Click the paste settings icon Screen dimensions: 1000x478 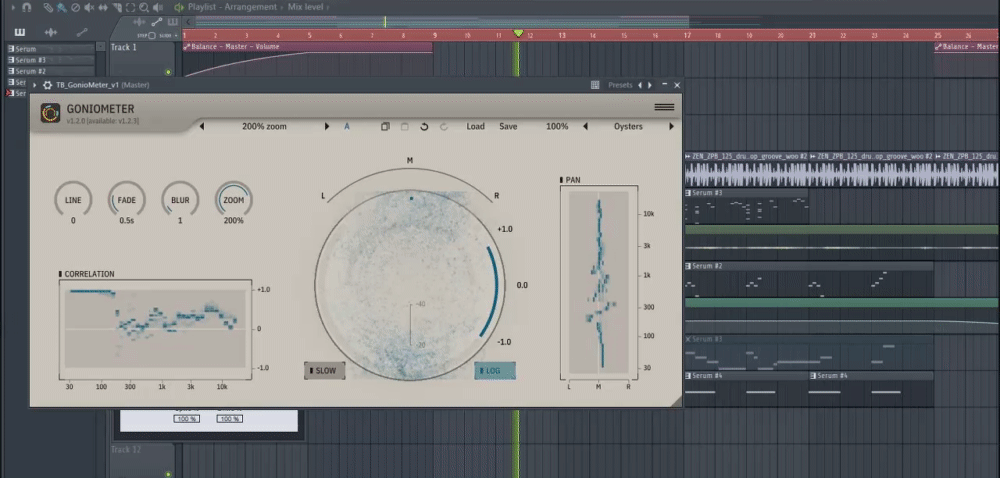click(x=404, y=126)
